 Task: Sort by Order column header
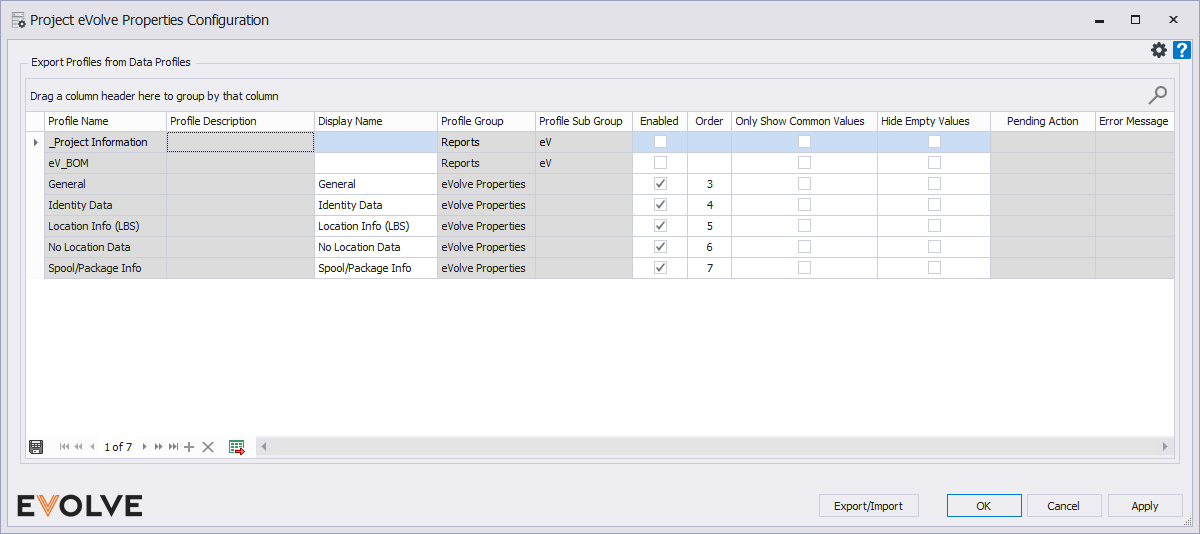709,121
